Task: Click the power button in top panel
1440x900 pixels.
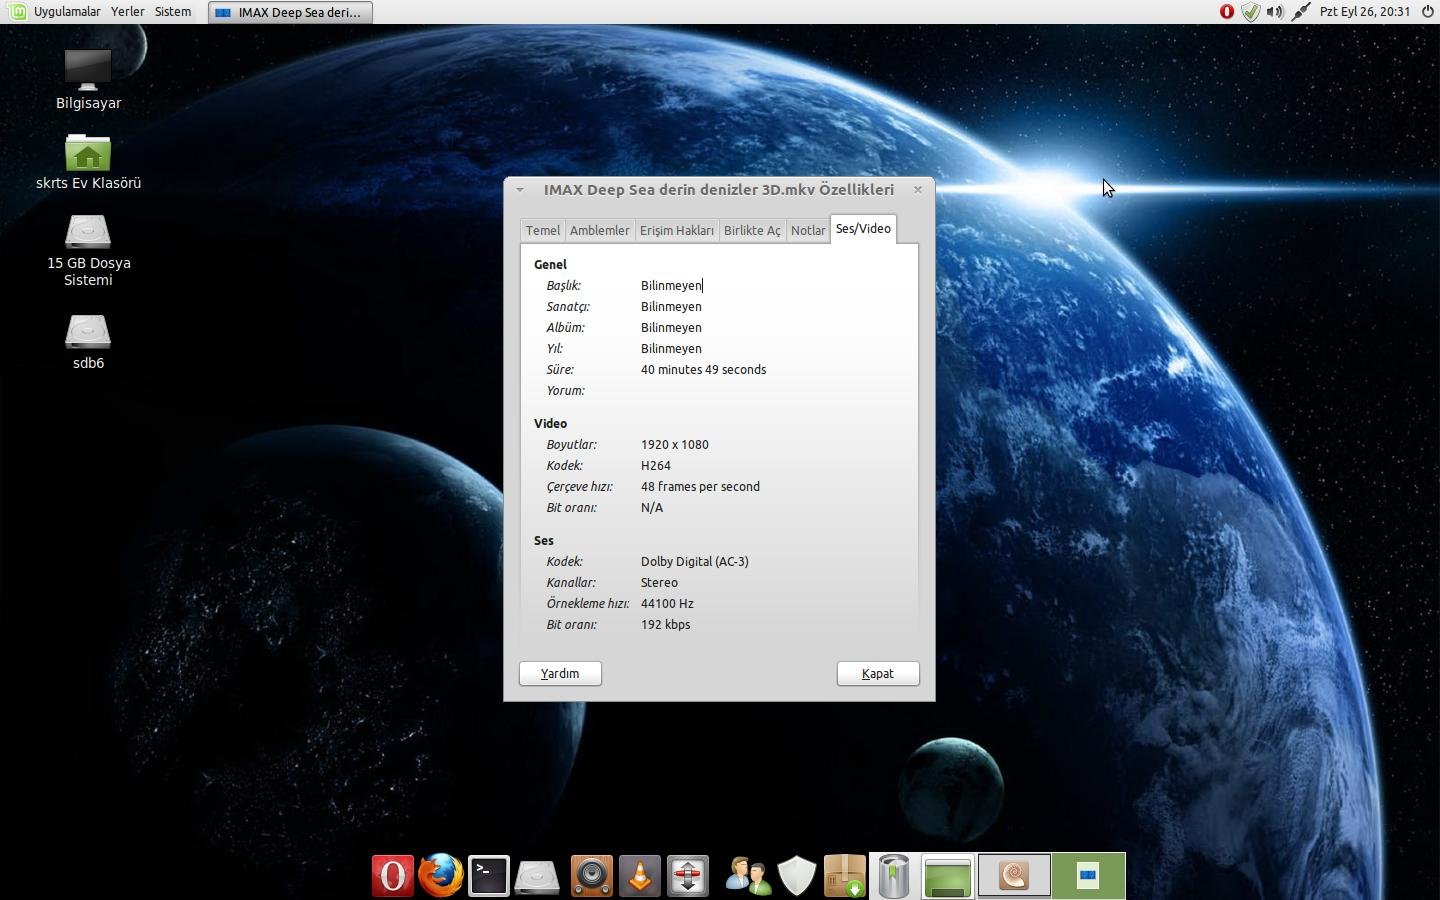Action: (x=1428, y=12)
